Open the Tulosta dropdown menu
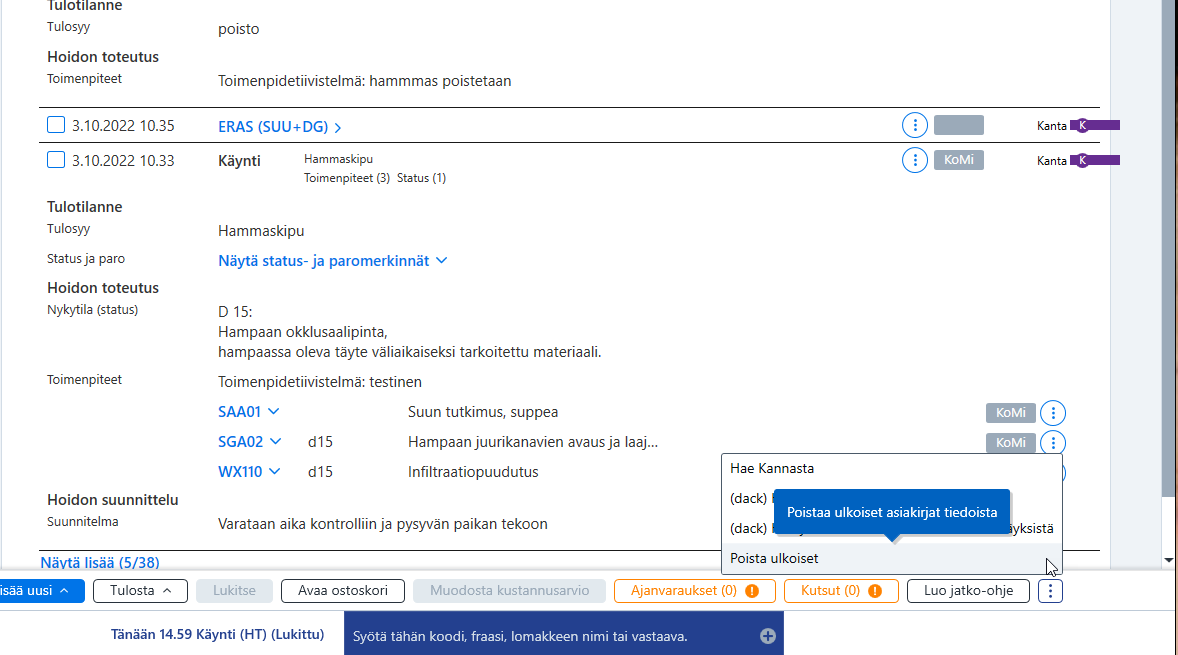 tap(140, 591)
